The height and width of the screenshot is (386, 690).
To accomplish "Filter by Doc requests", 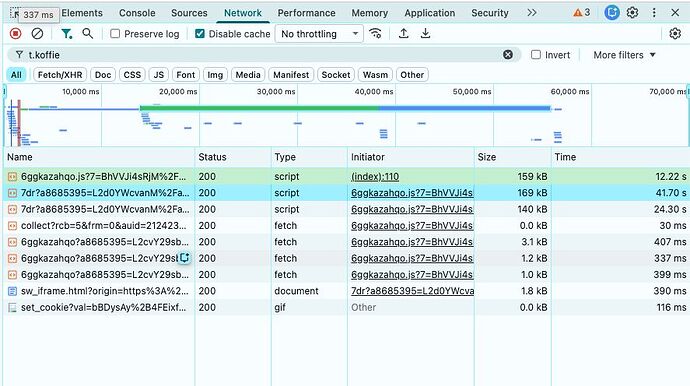I will [103, 75].
